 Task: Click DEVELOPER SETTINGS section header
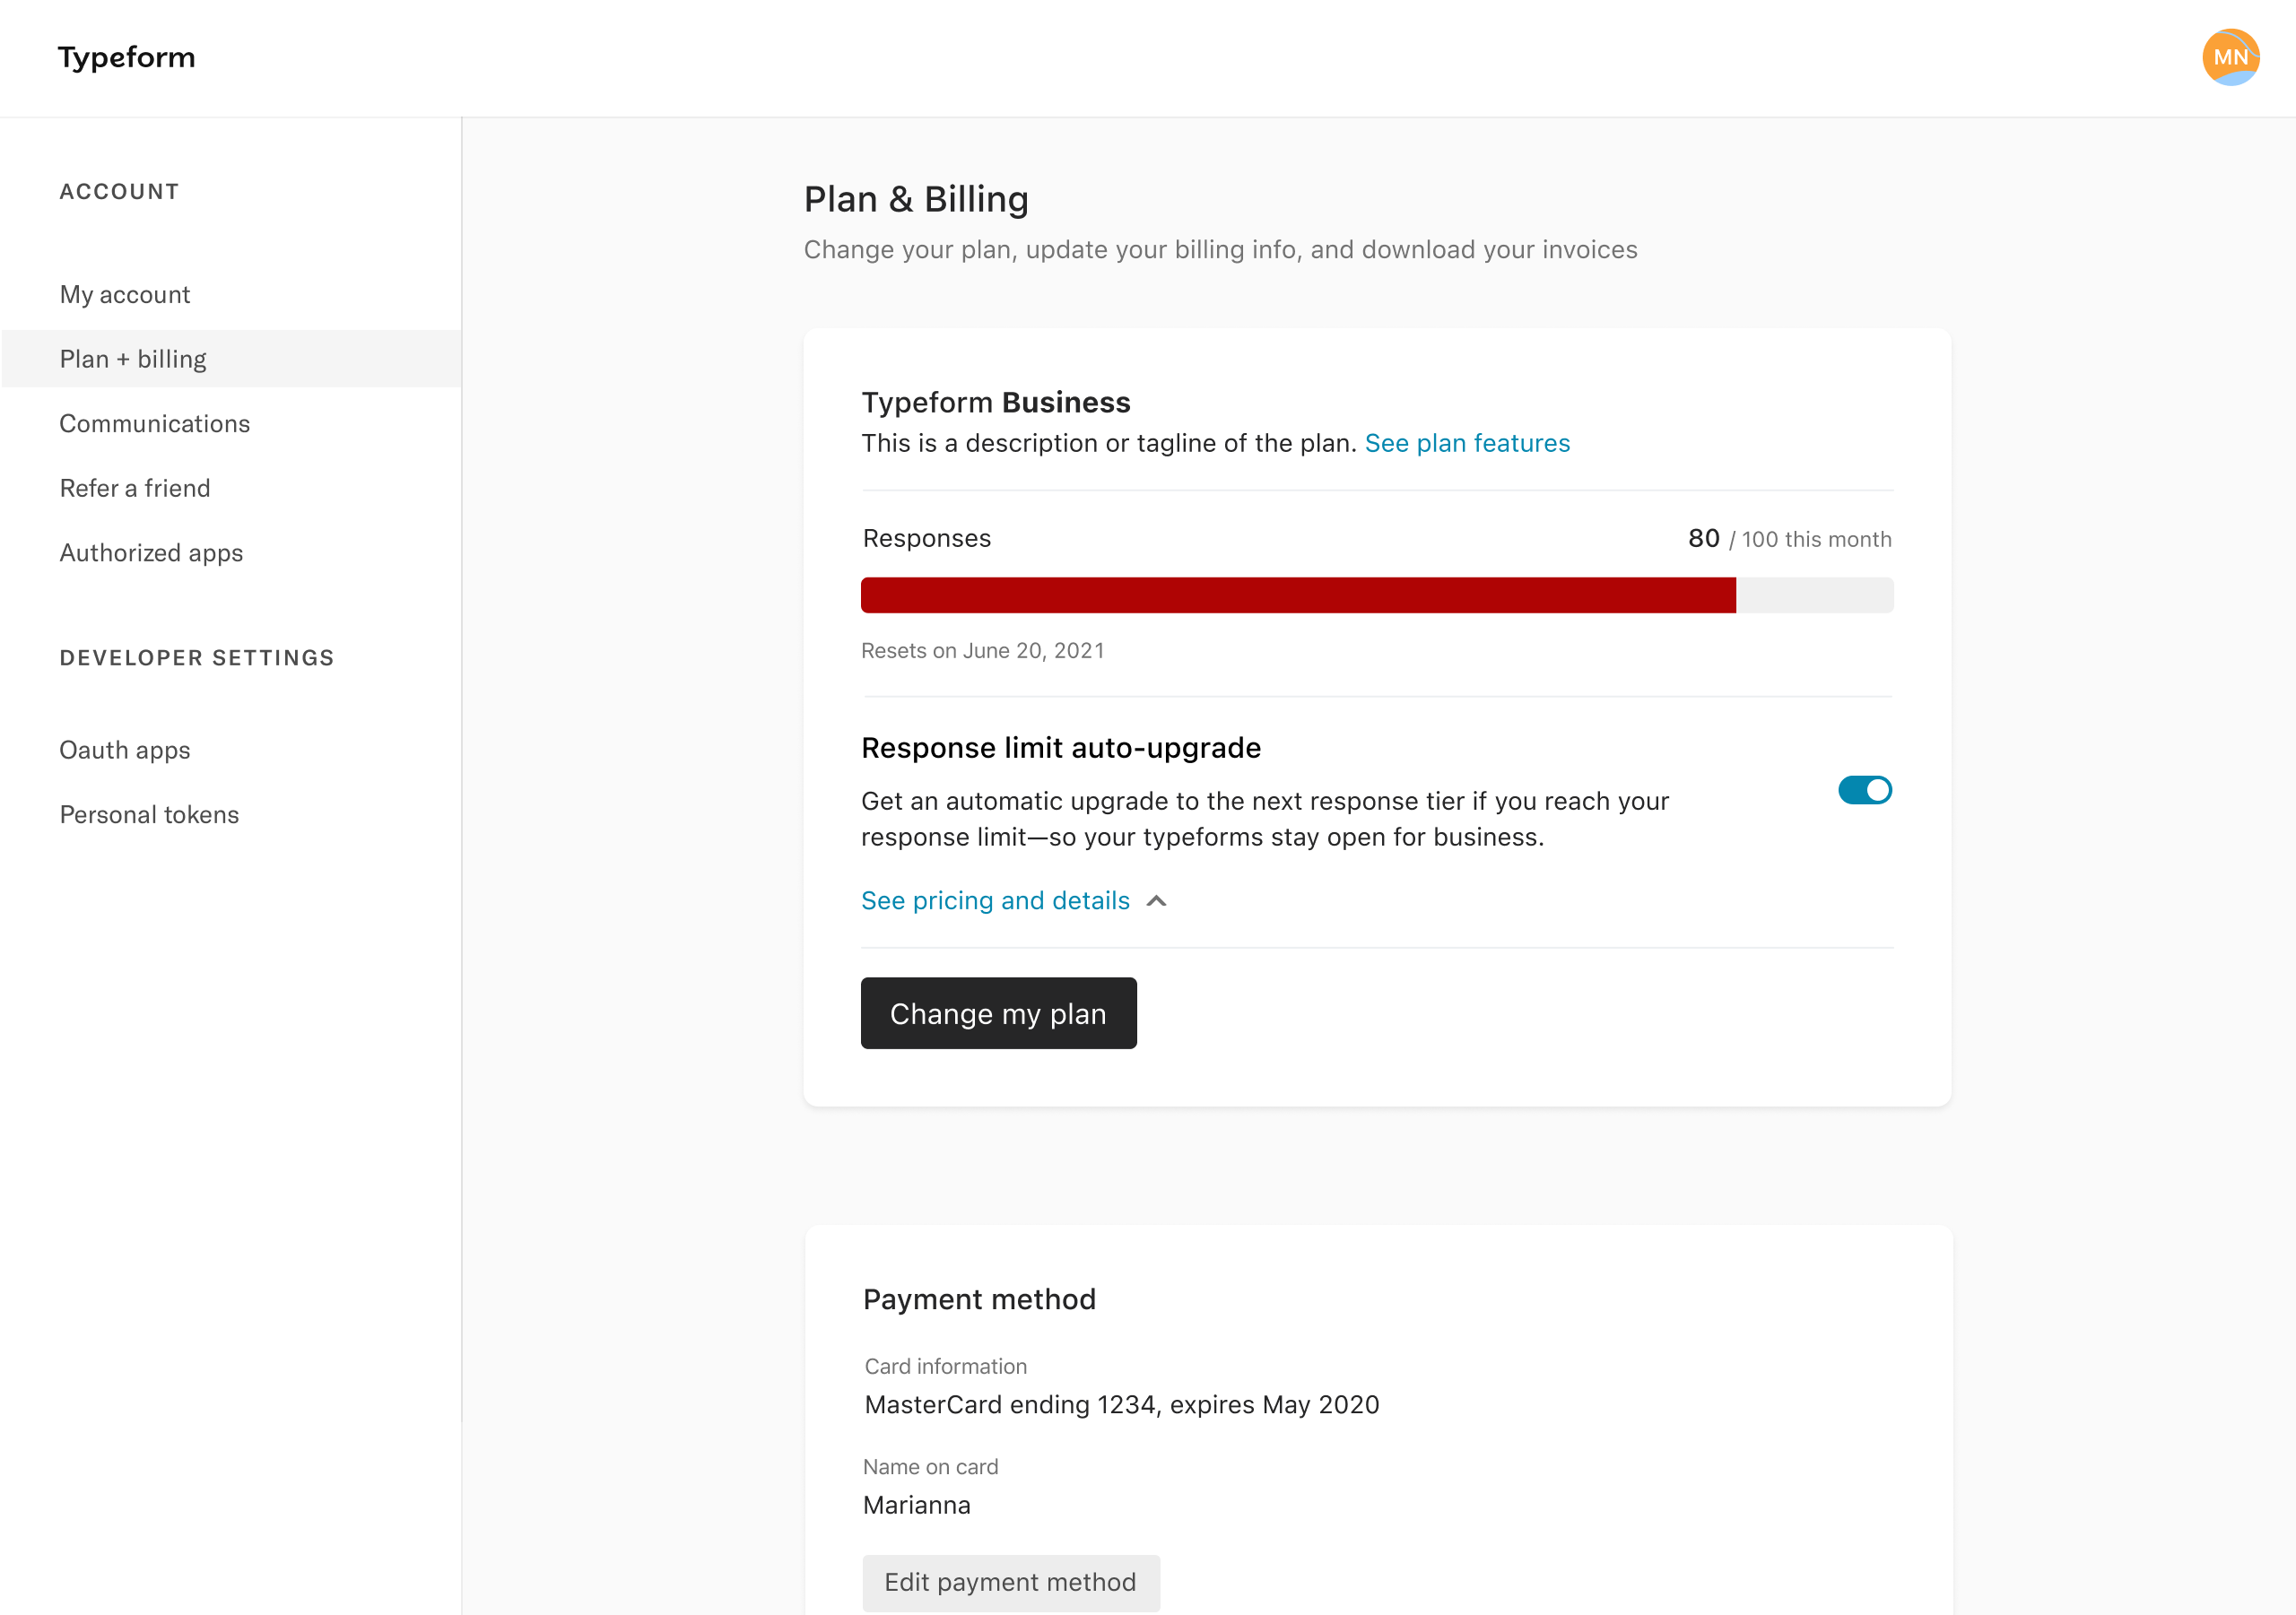click(x=197, y=658)
